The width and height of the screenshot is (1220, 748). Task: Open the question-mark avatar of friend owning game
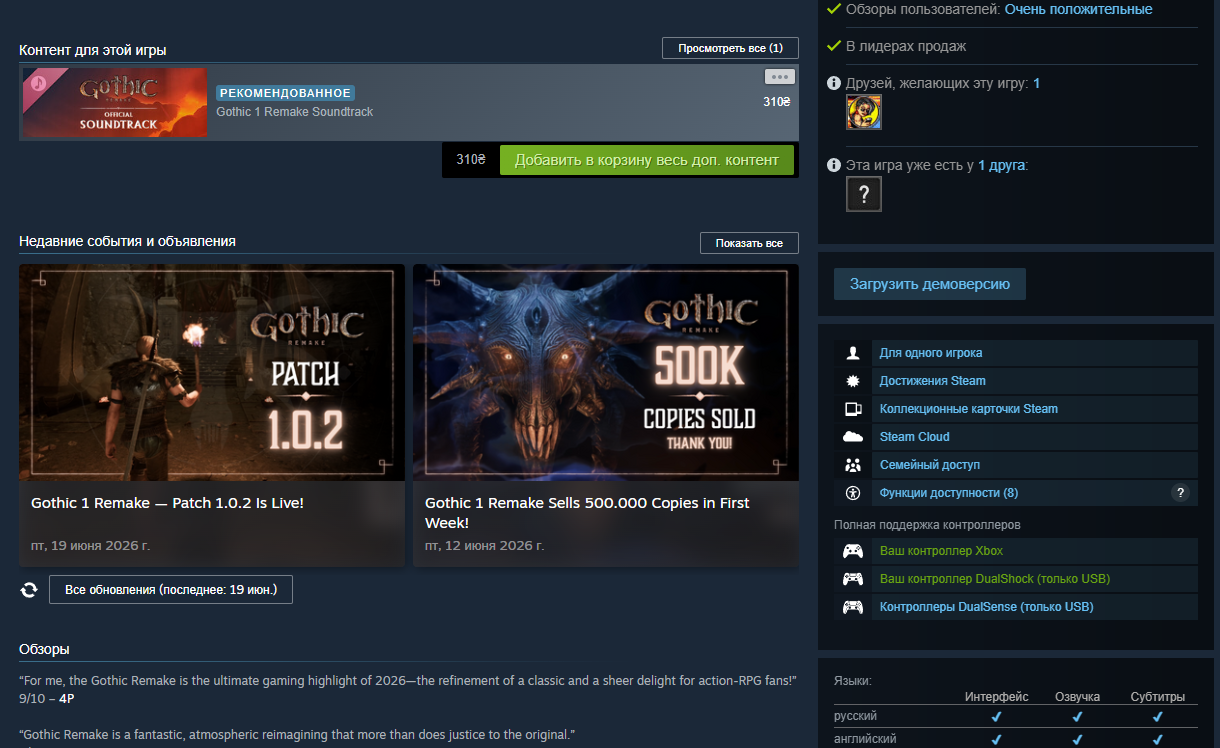point(864,194)
